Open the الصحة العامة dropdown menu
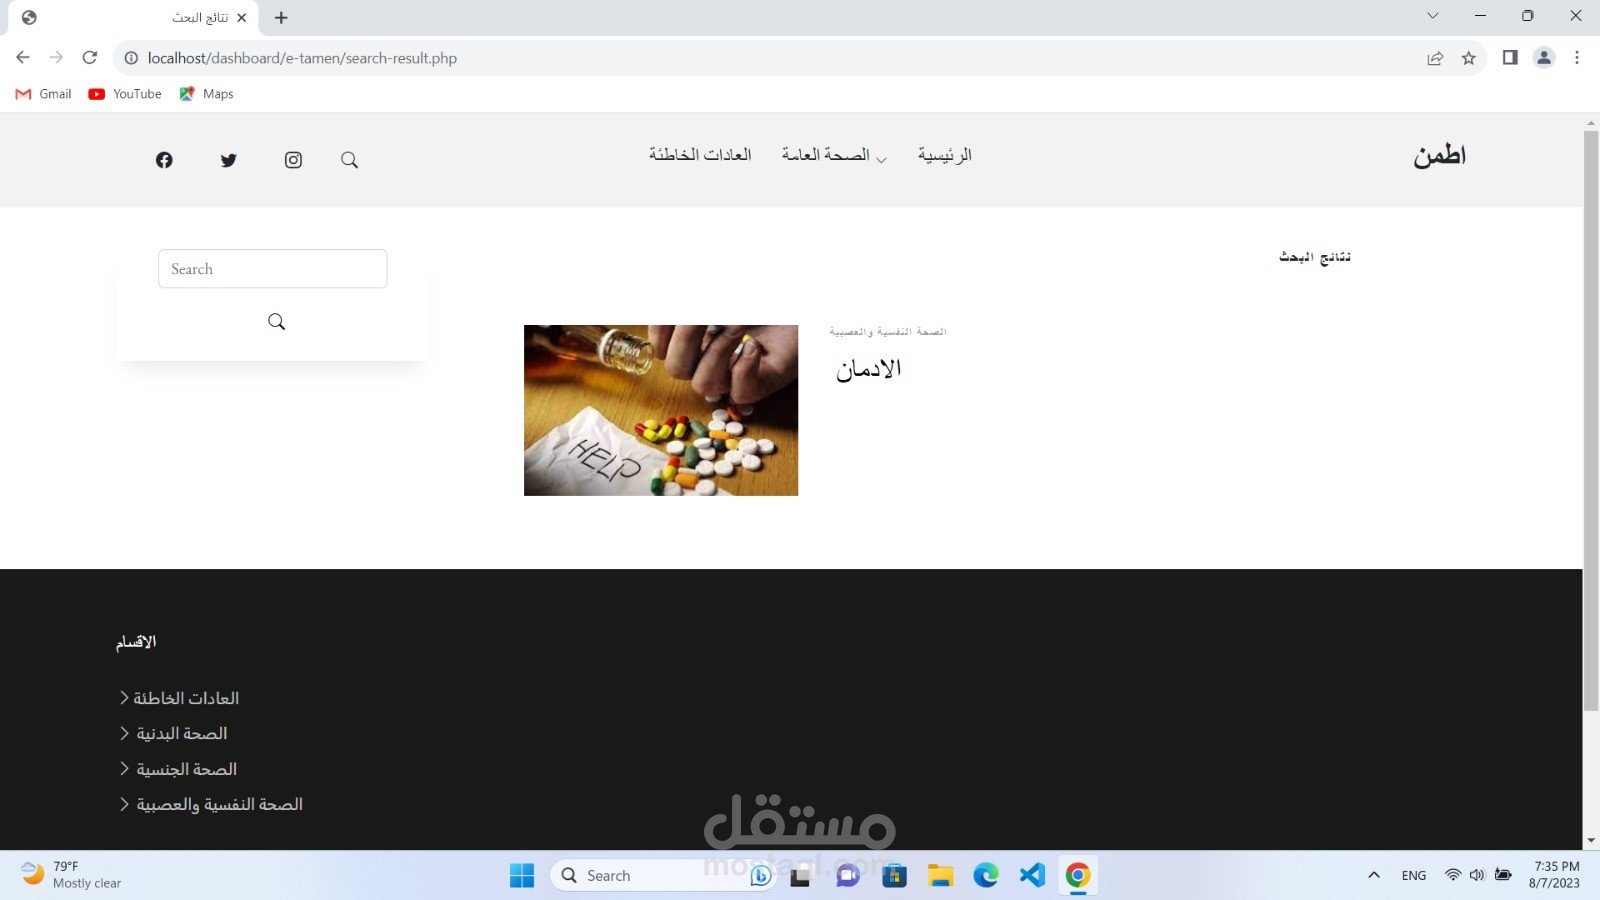 click(x=832, y=157)
